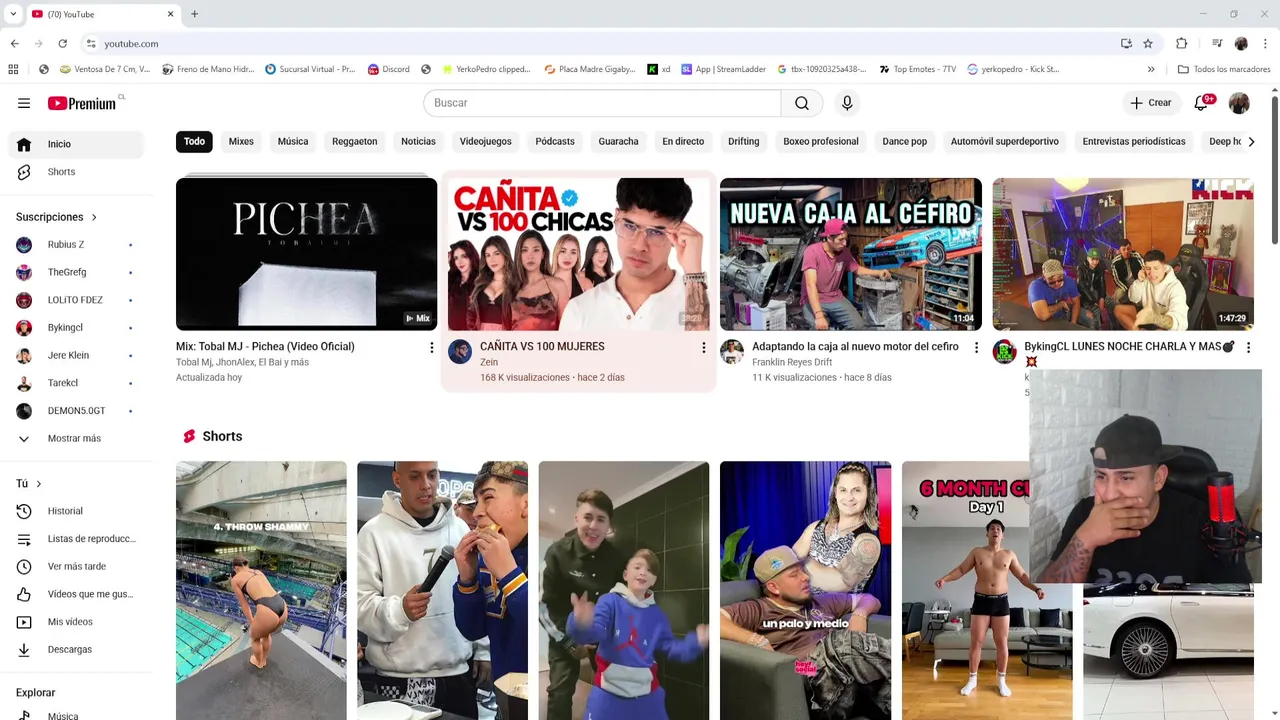Open the YouTube hamburger guide menu

pos(24,103)
